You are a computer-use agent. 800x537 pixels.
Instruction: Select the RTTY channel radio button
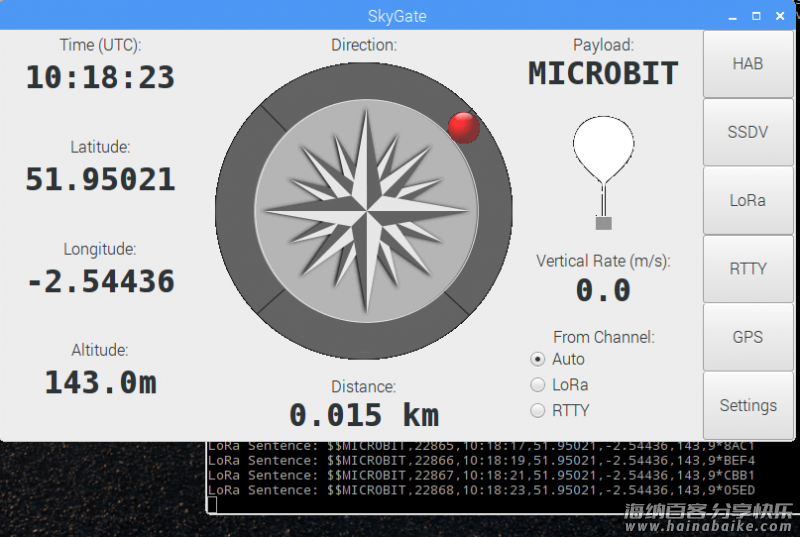point(537,410)
